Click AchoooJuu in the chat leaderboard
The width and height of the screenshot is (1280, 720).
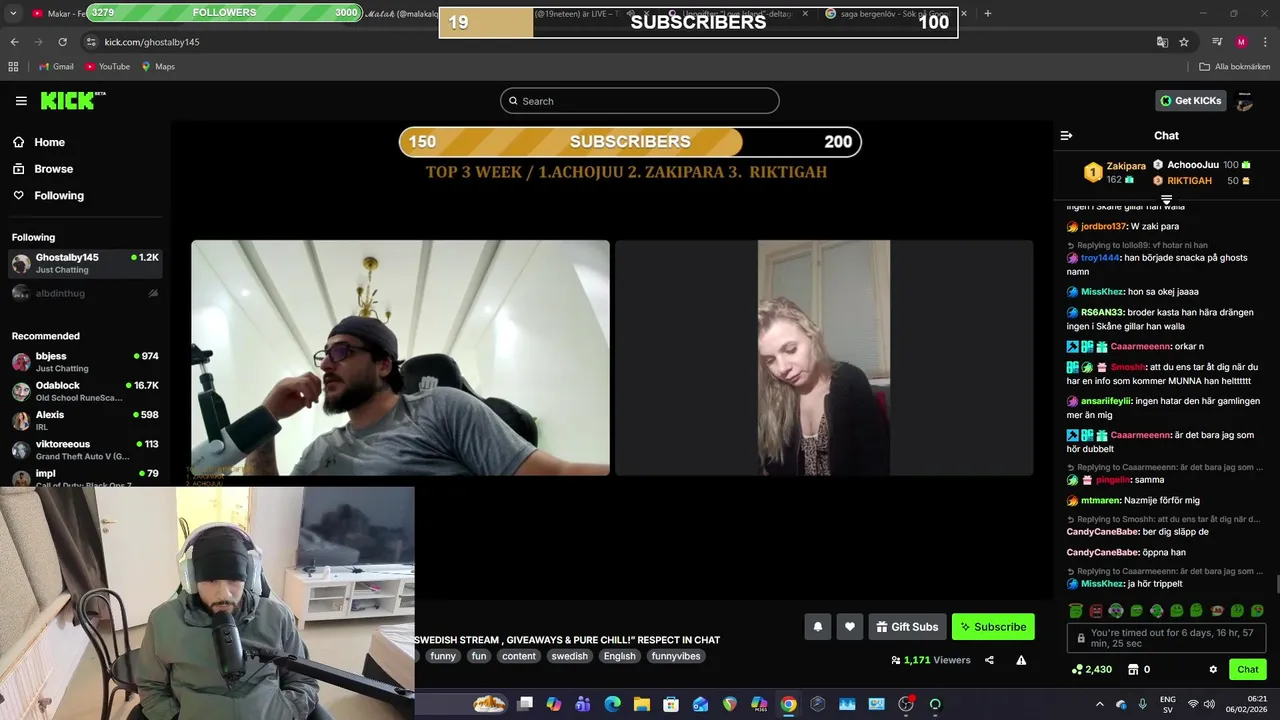coord(1193,165)
